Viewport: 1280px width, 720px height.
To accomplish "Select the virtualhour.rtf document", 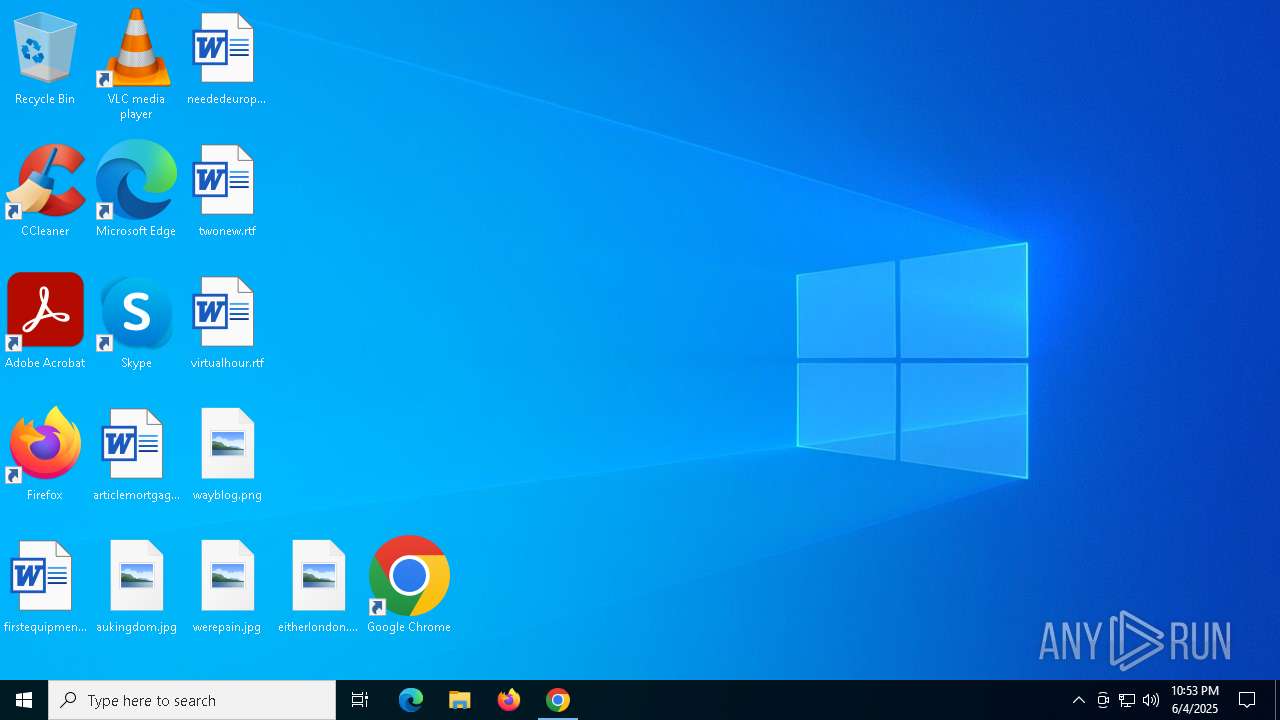I will [226, 322].
